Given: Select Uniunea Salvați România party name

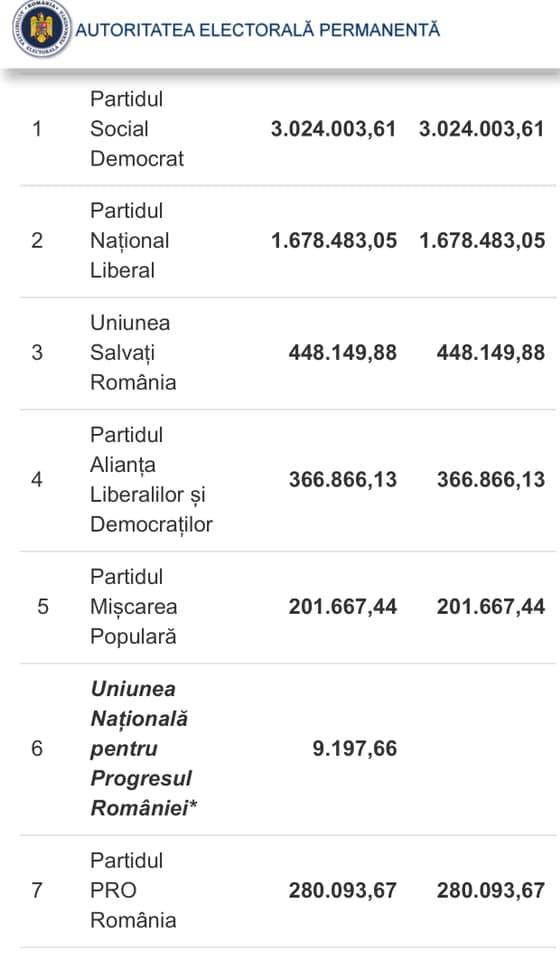Looking at the screenshot, I should coord(133,353).
